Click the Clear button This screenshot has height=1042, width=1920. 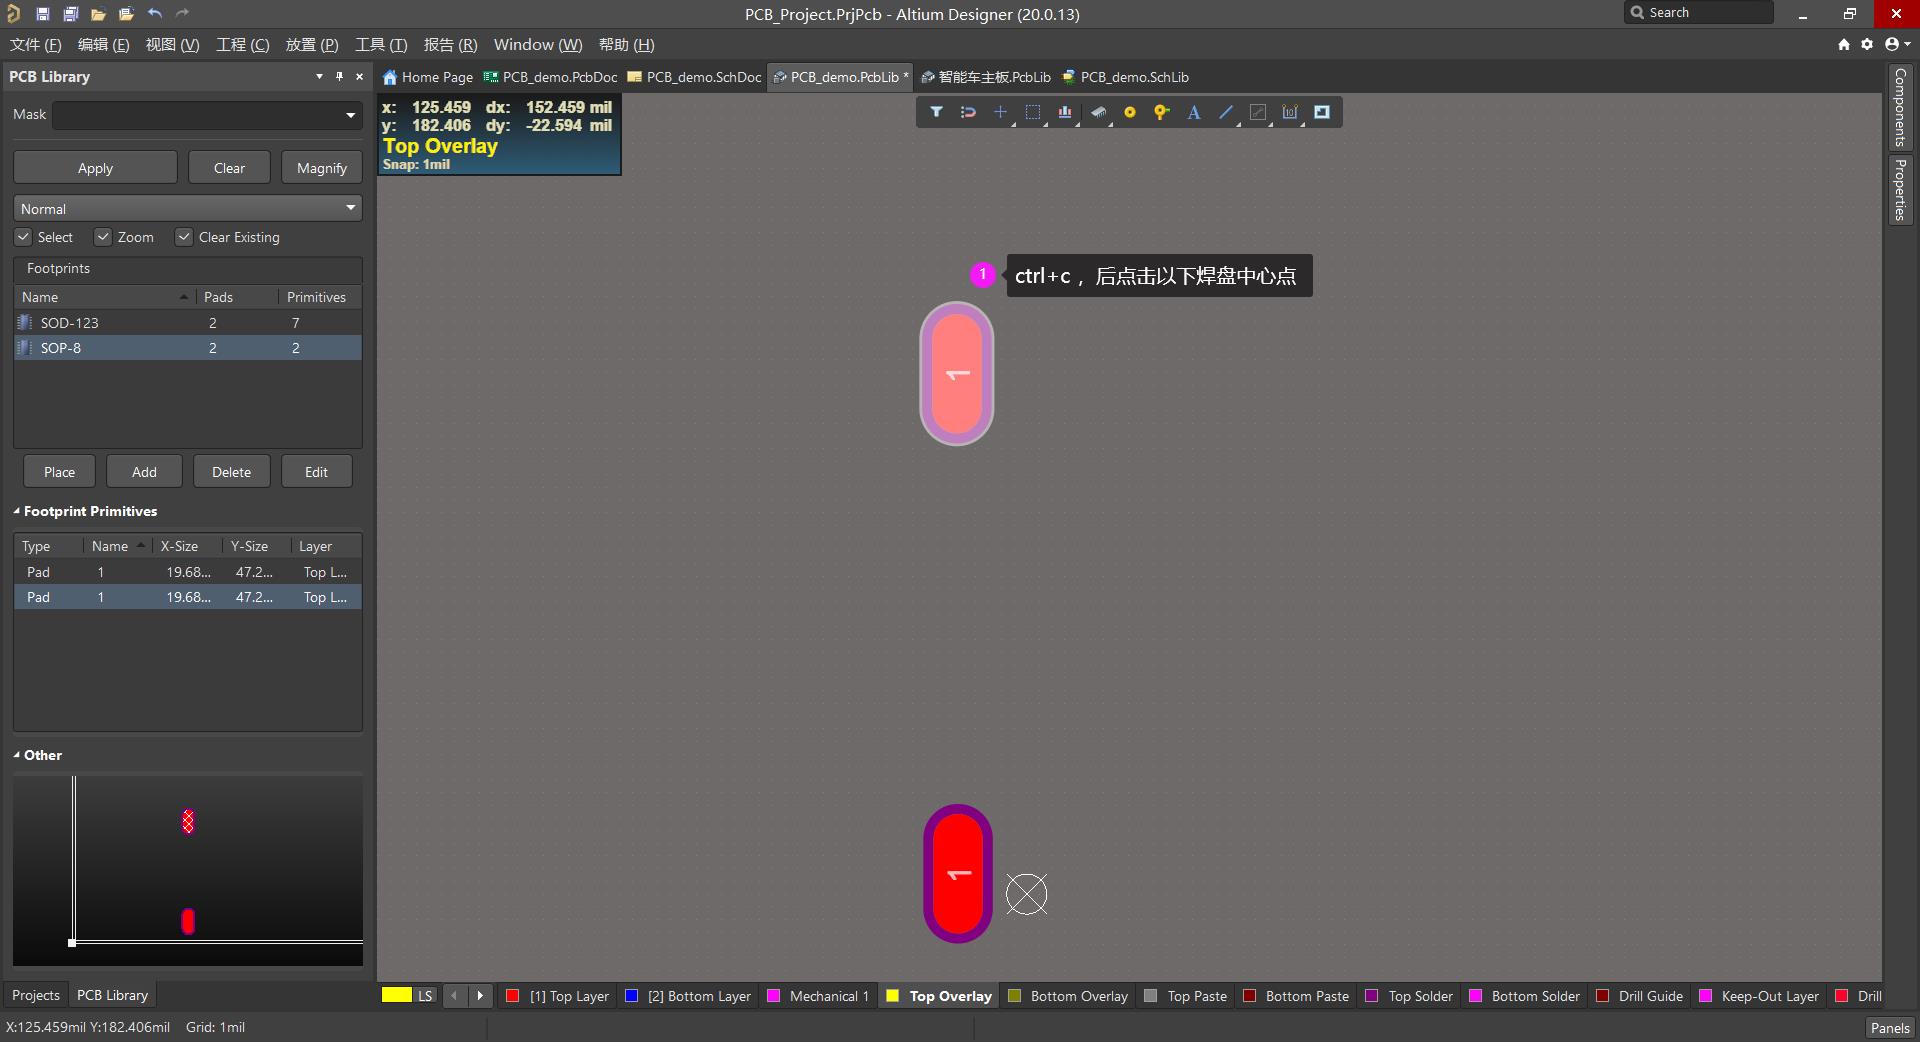229,168
